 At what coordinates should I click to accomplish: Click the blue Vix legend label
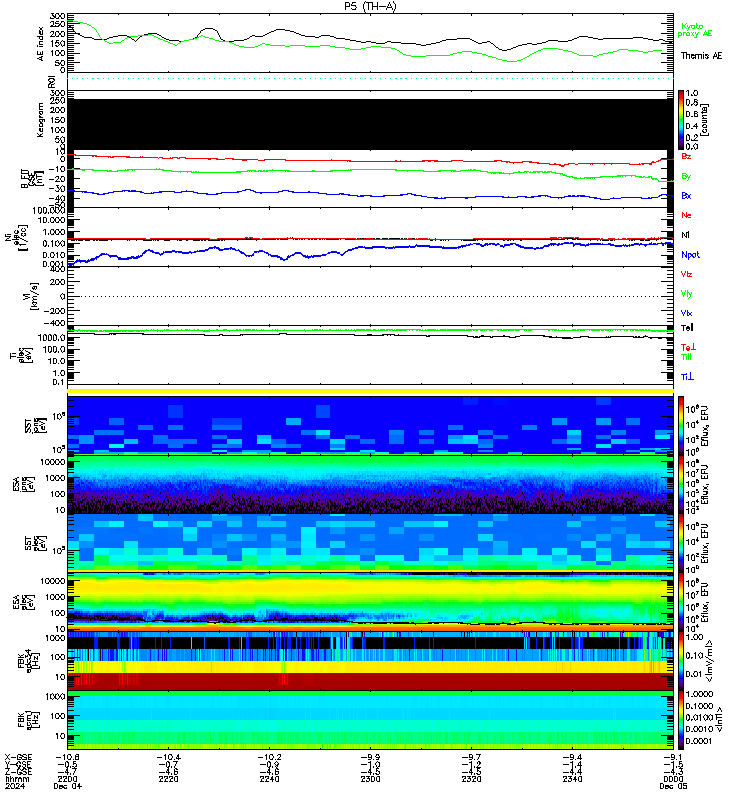[x=686, y=313]
